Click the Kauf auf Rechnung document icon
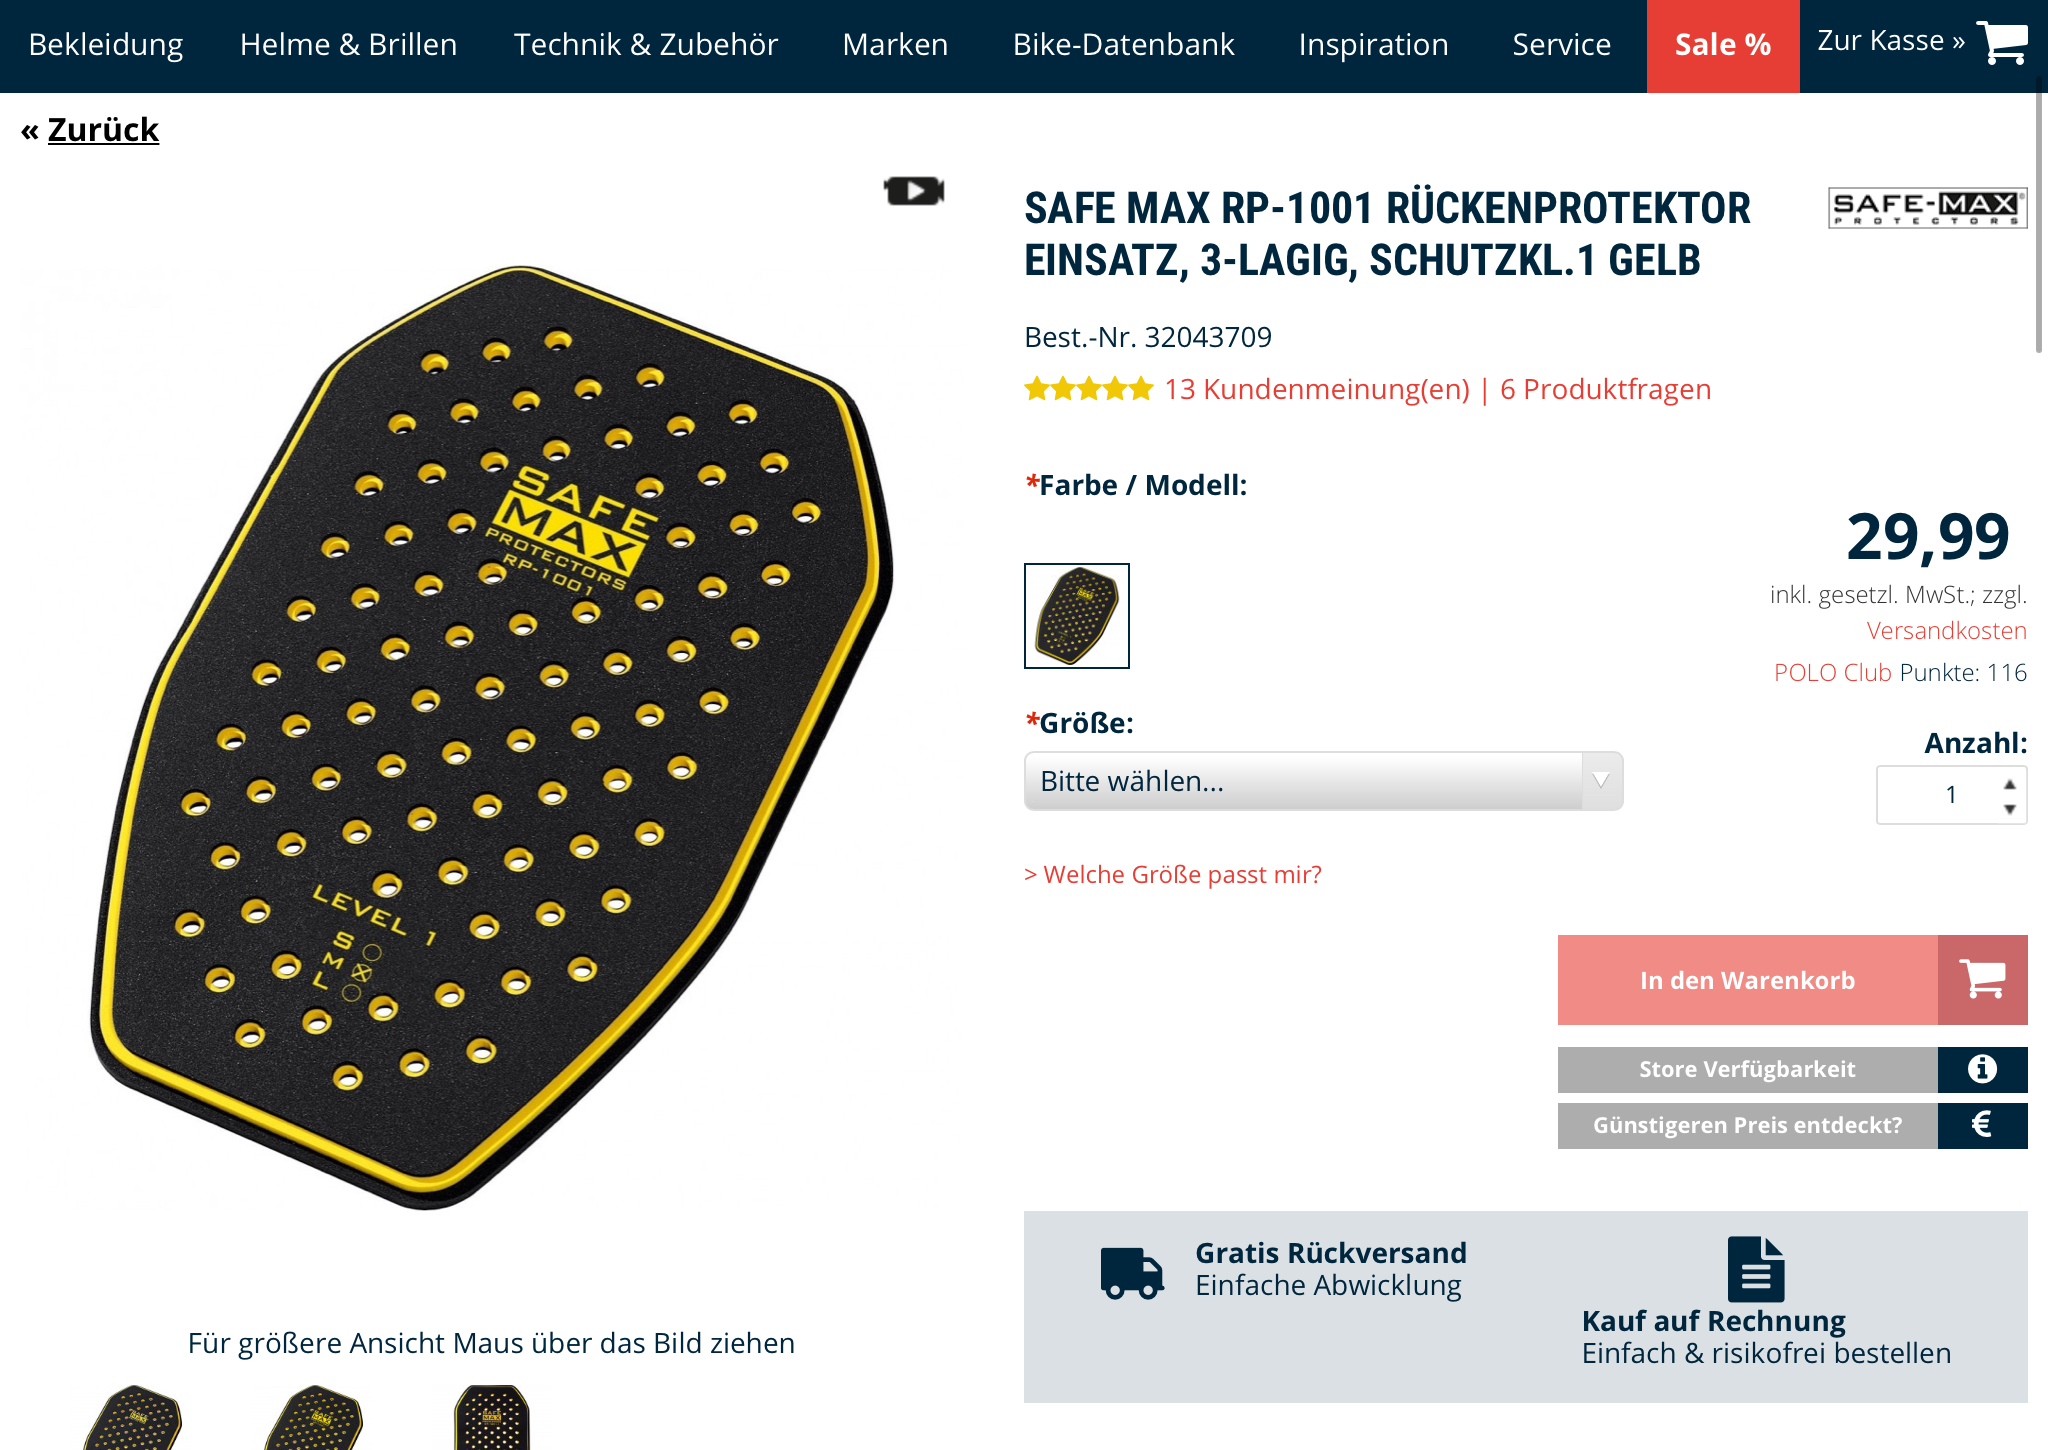 [x=1756, y=1269]
